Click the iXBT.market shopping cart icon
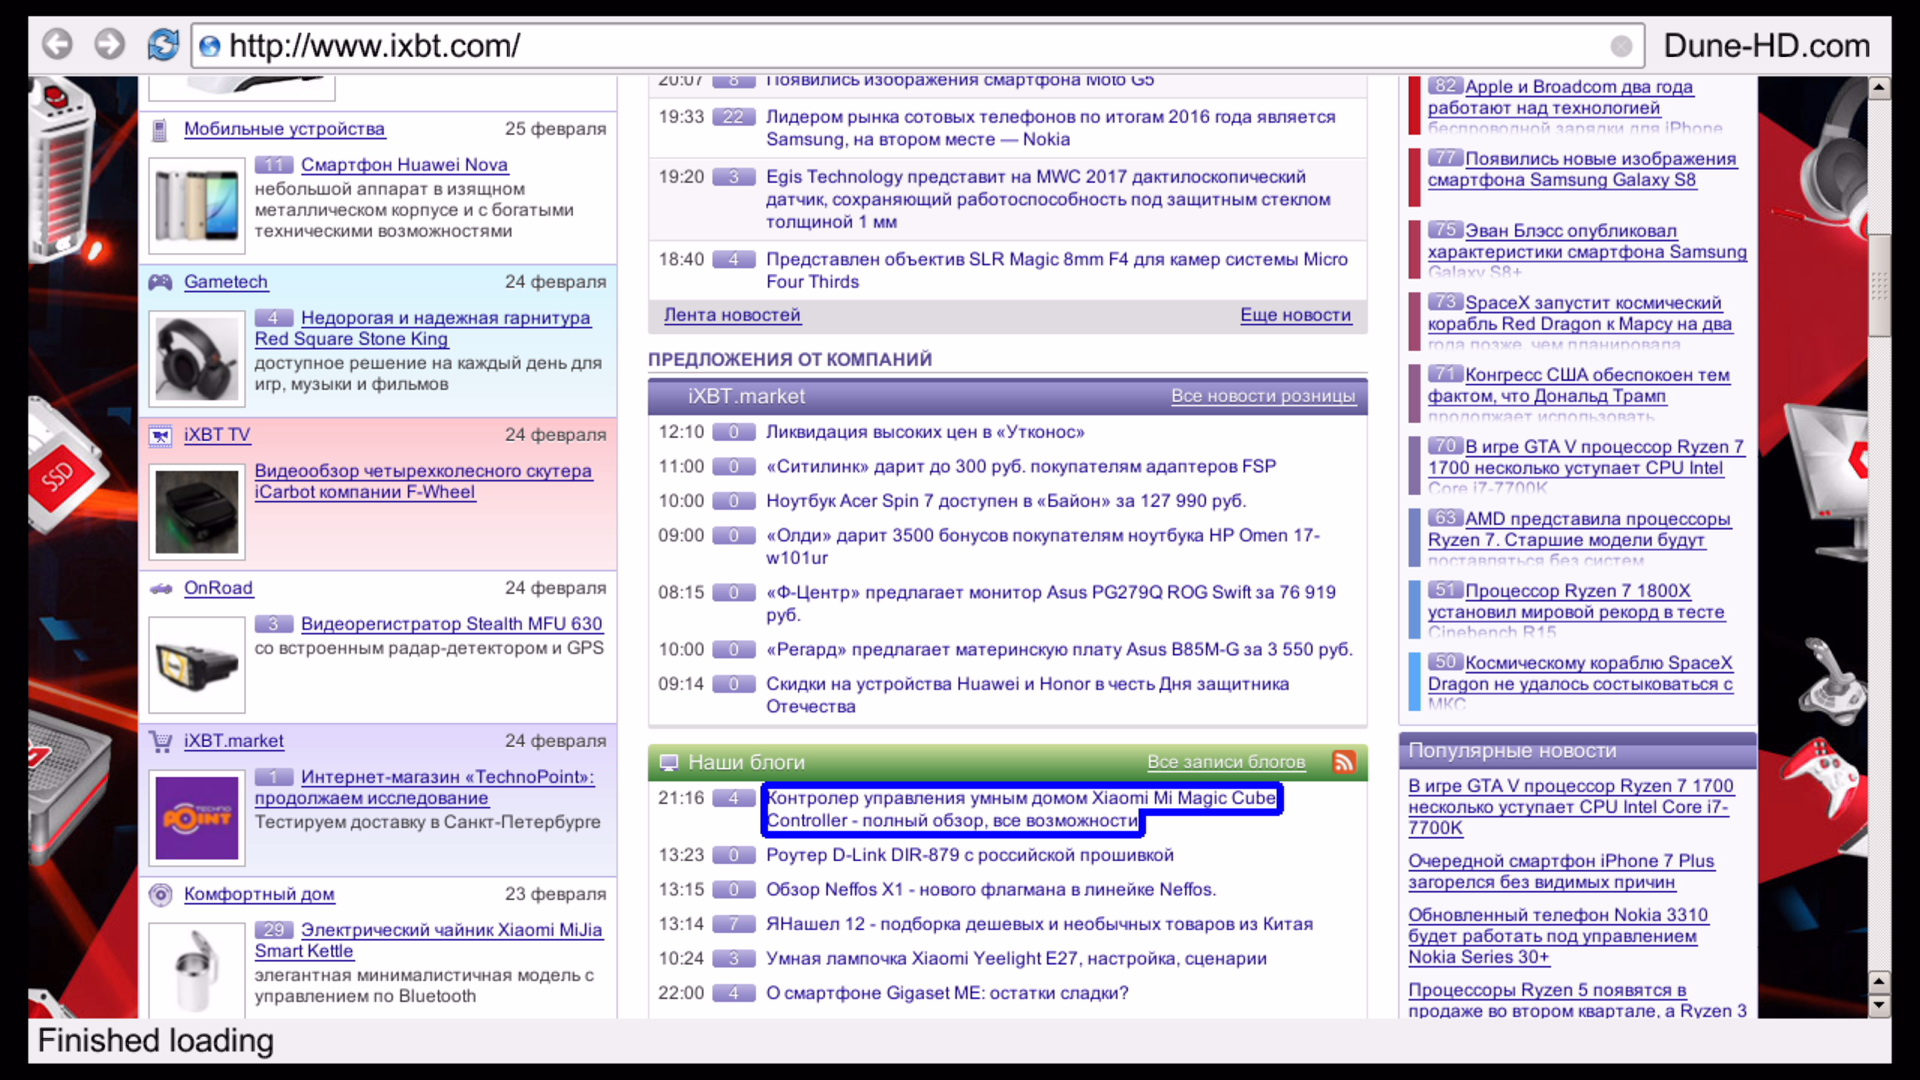 coord(160,741)
